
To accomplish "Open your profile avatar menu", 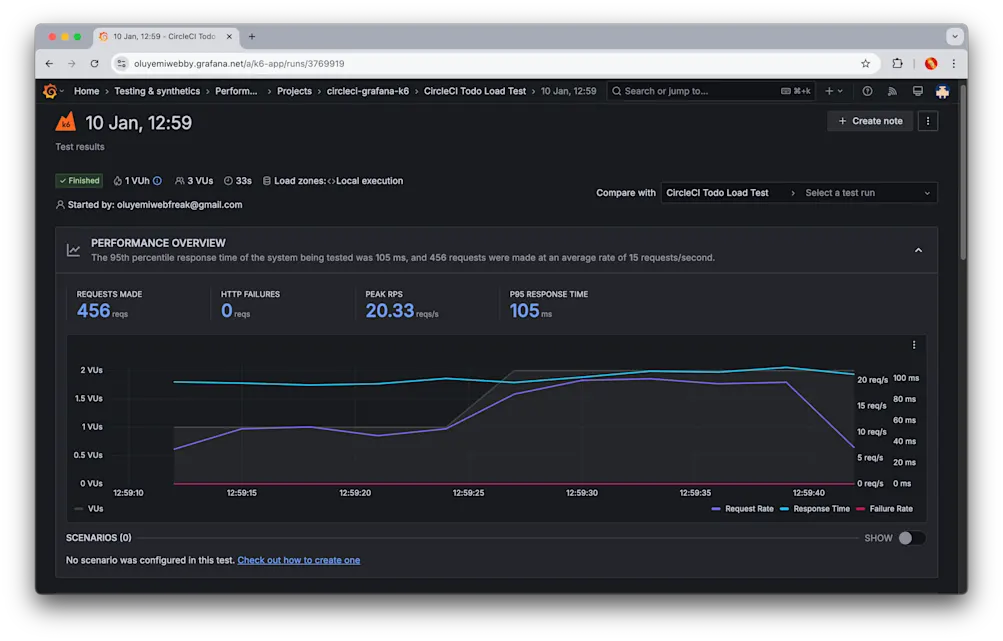I will [x=941, y=91].
